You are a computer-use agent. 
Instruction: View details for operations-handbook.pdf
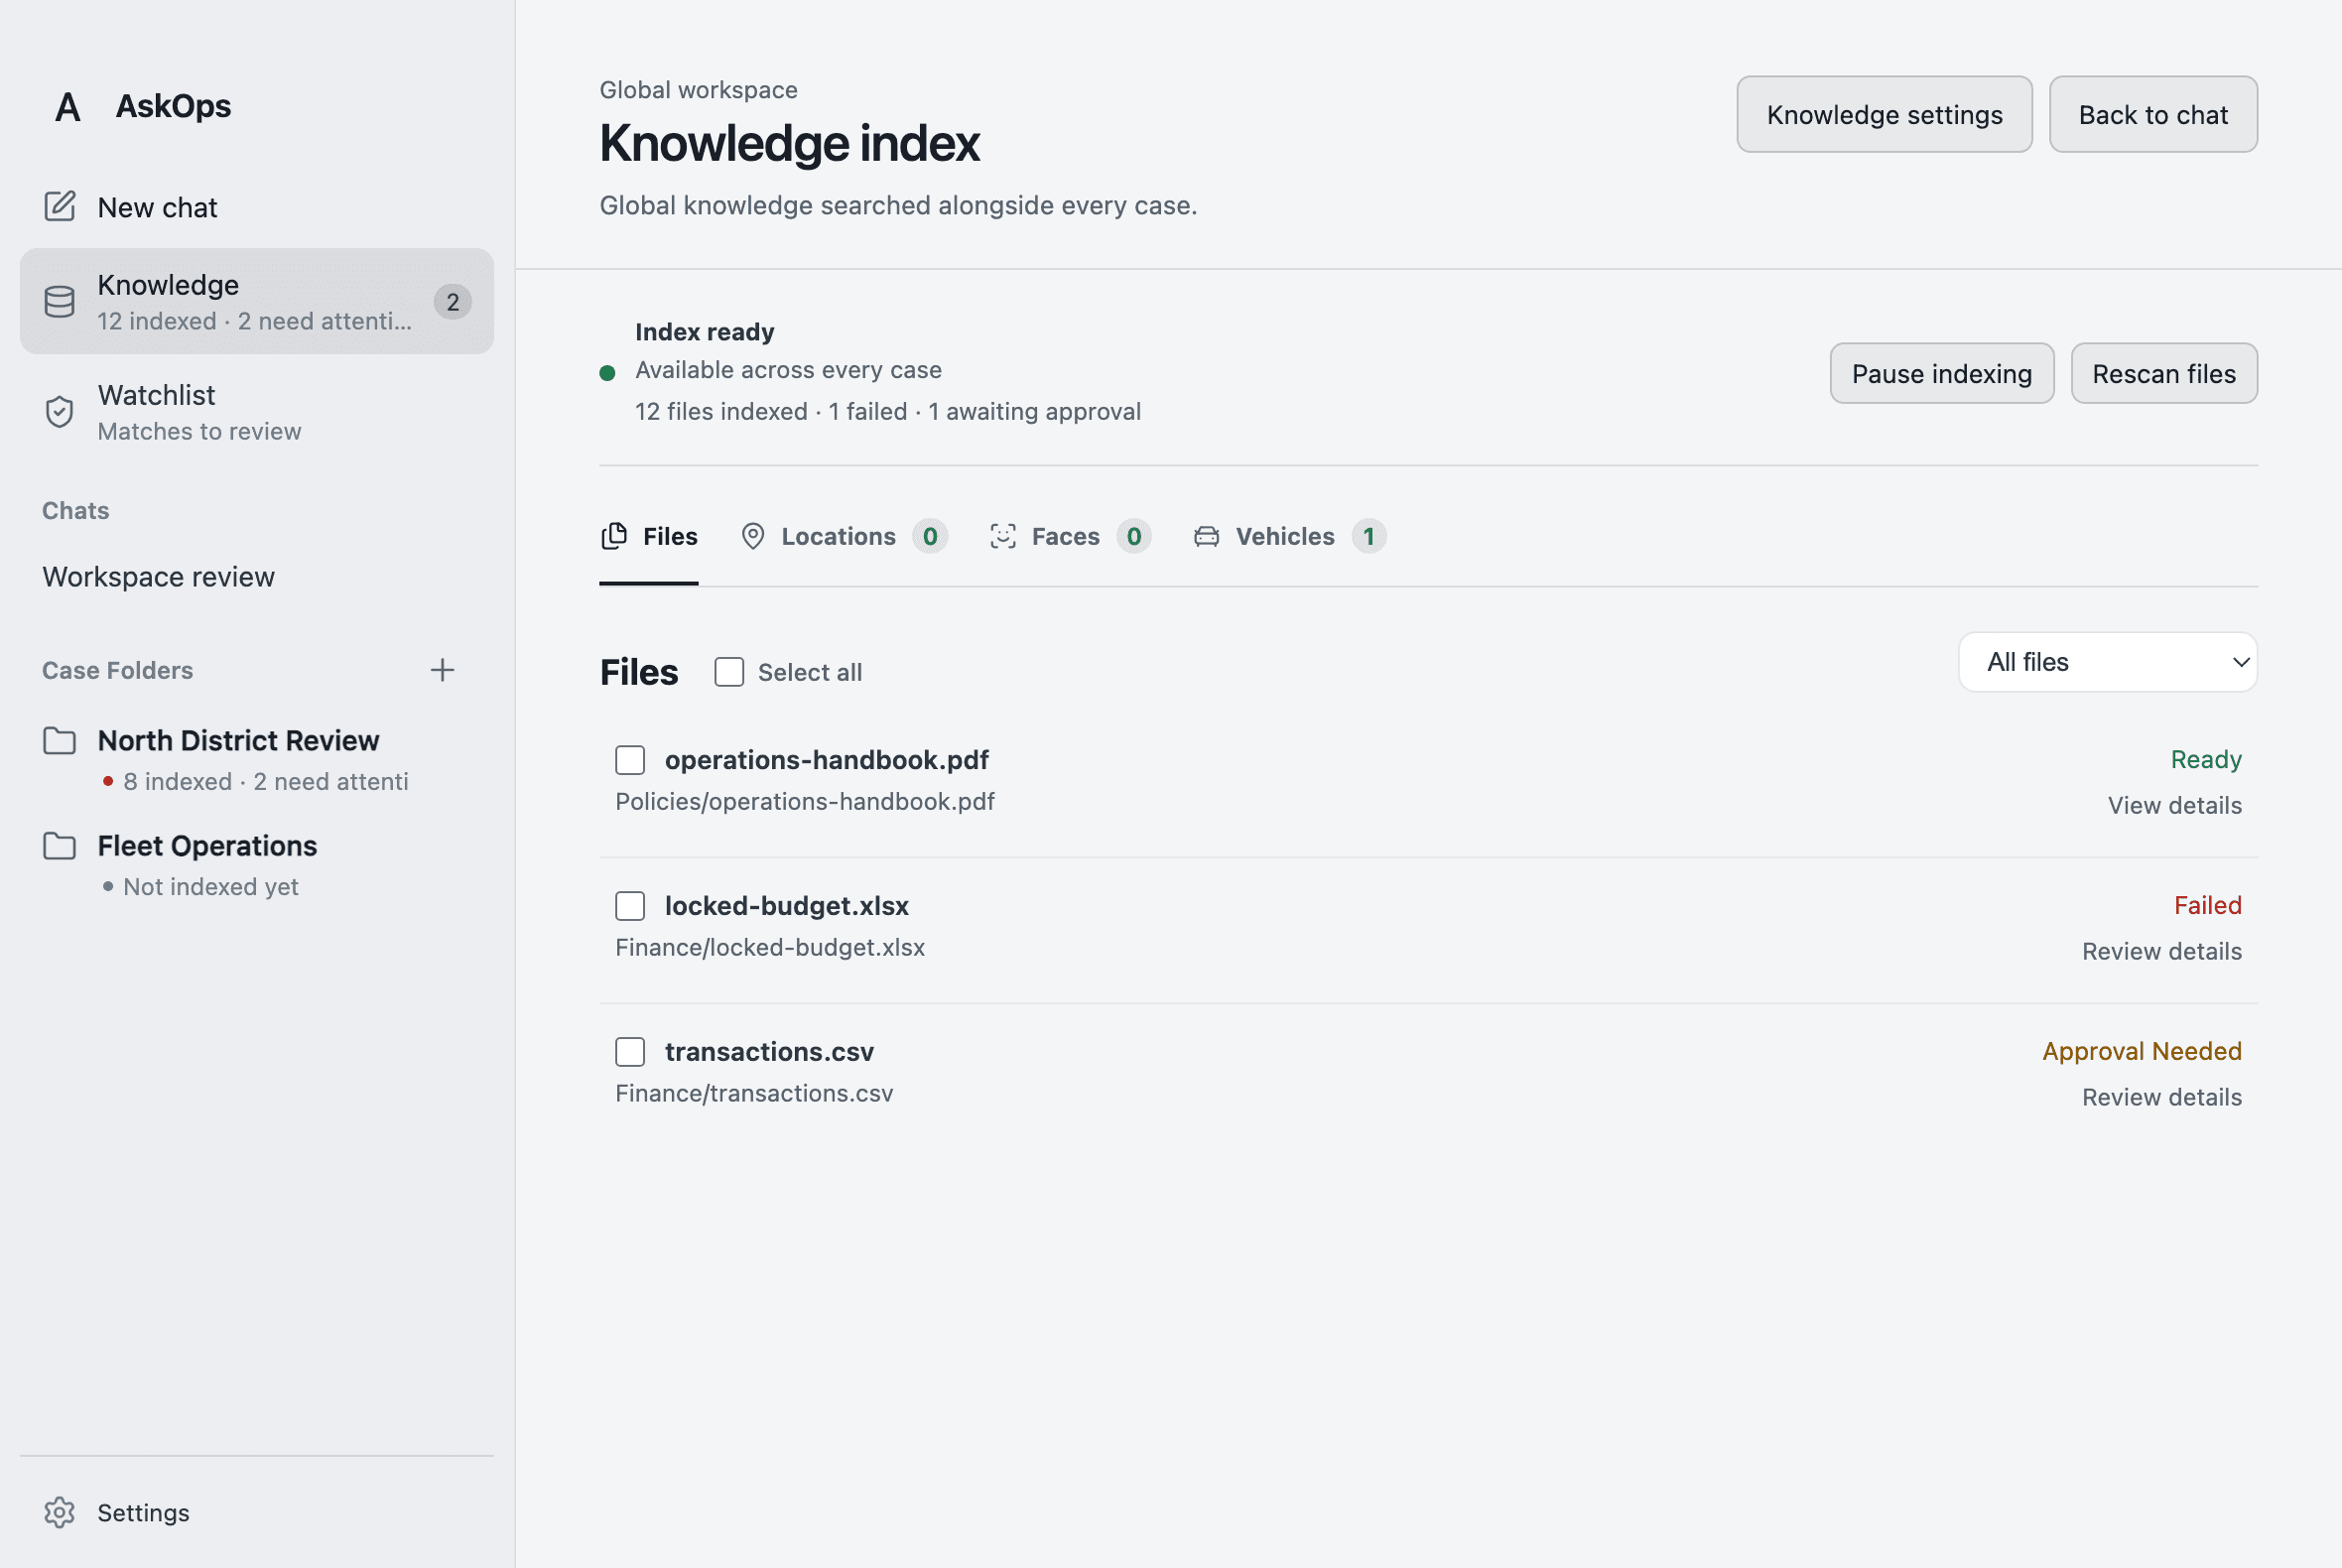[2175, 805]
